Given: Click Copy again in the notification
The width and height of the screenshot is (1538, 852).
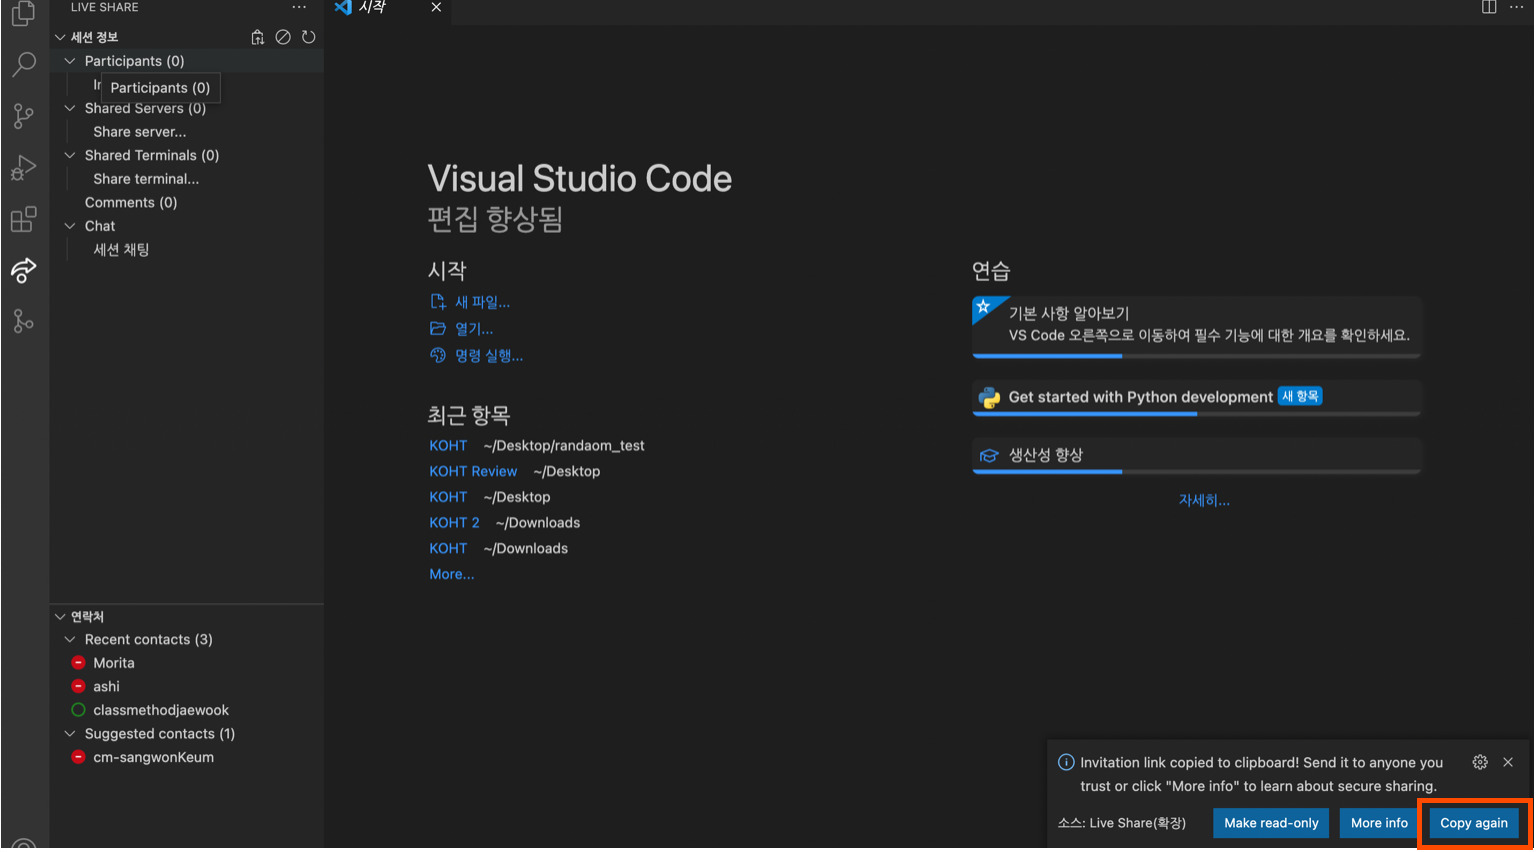Looking at the screenshot, I should (x=1474, y=822).
